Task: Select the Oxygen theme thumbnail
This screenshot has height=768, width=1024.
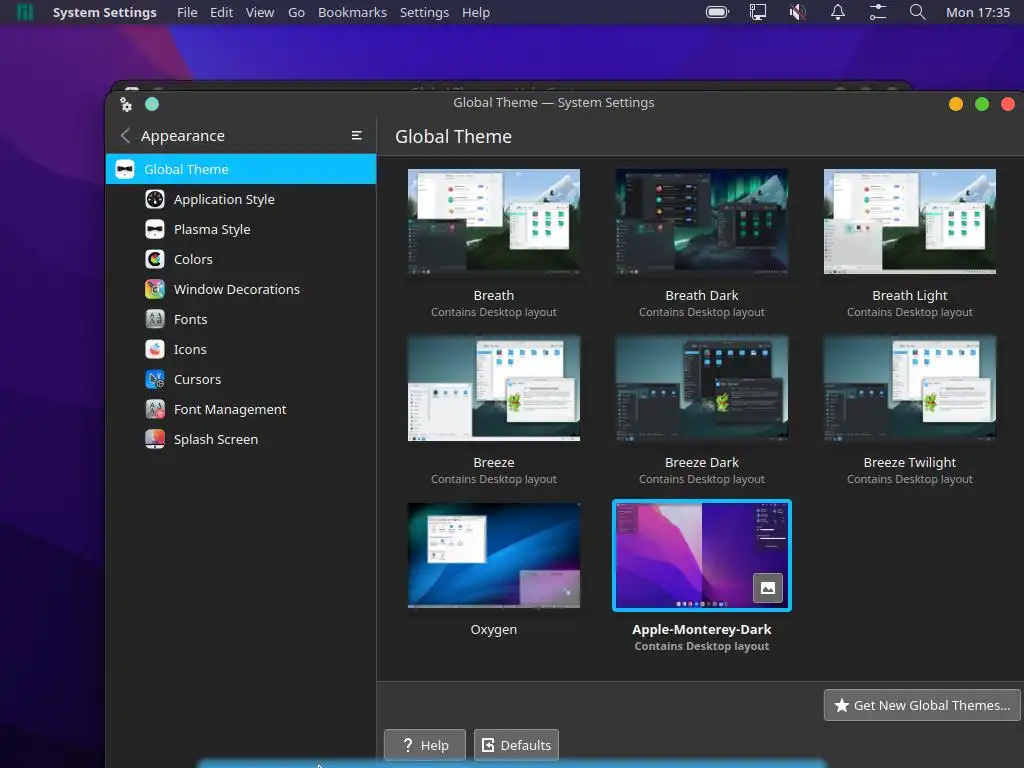Action: click(x=494, y=555)
